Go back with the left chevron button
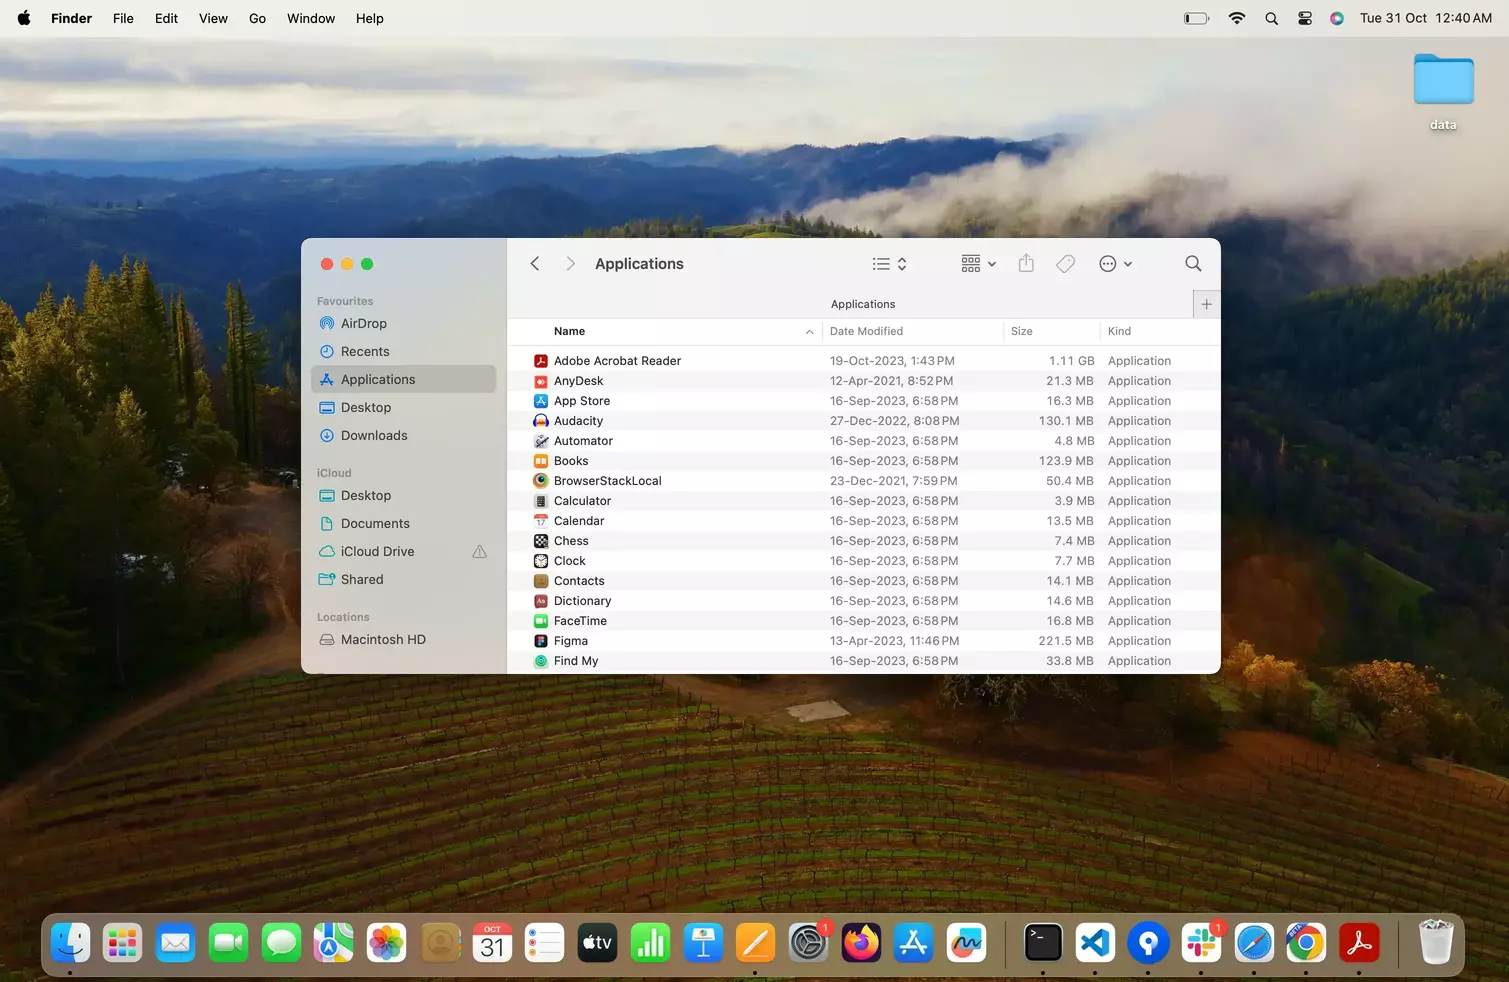 (x=535, y=263)
